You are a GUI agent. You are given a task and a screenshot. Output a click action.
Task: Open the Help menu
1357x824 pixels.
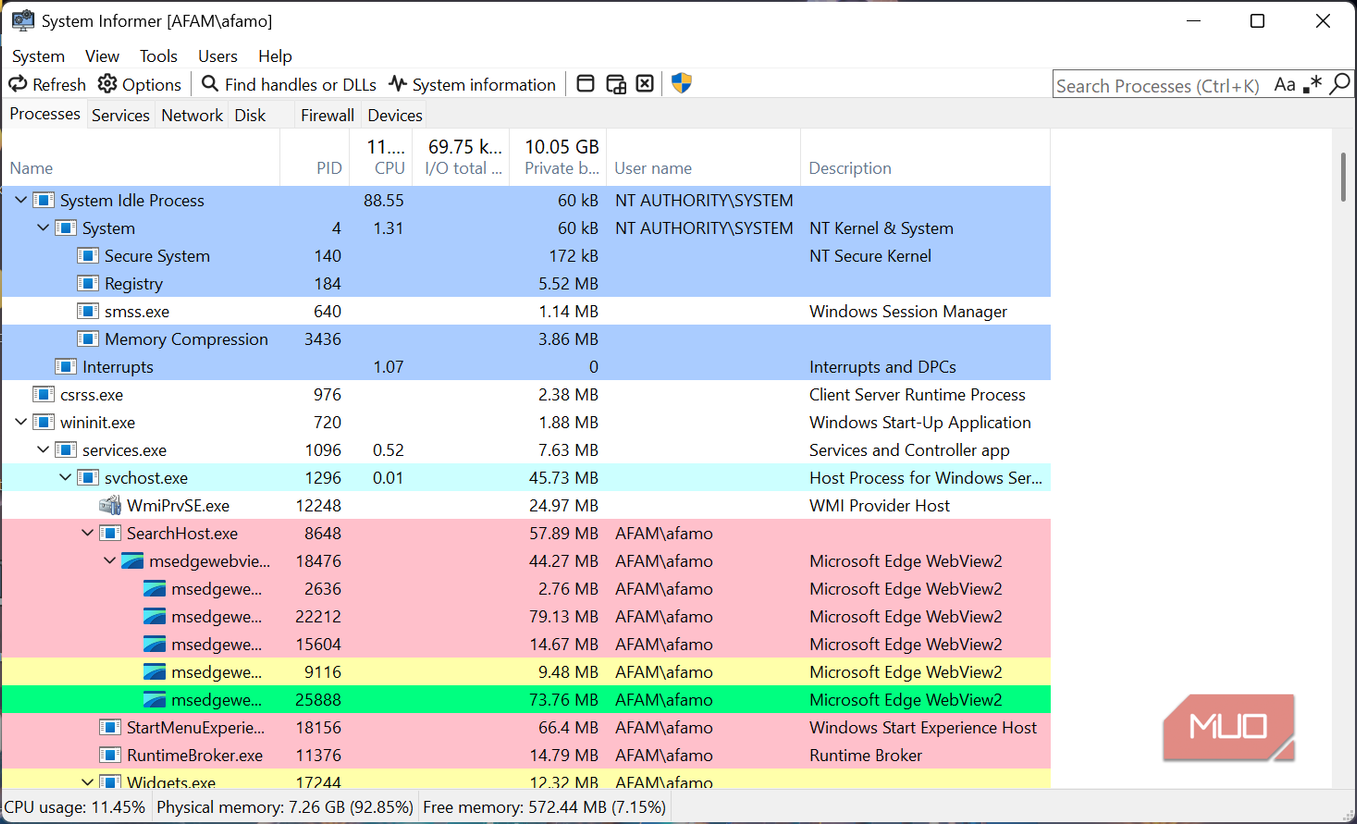(275, 56)
